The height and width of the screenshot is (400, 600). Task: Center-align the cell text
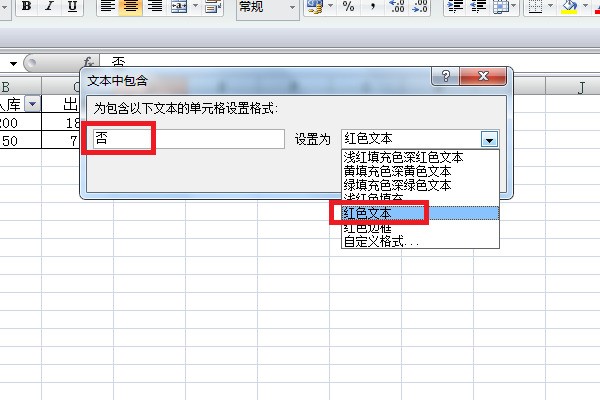(130, 6)
